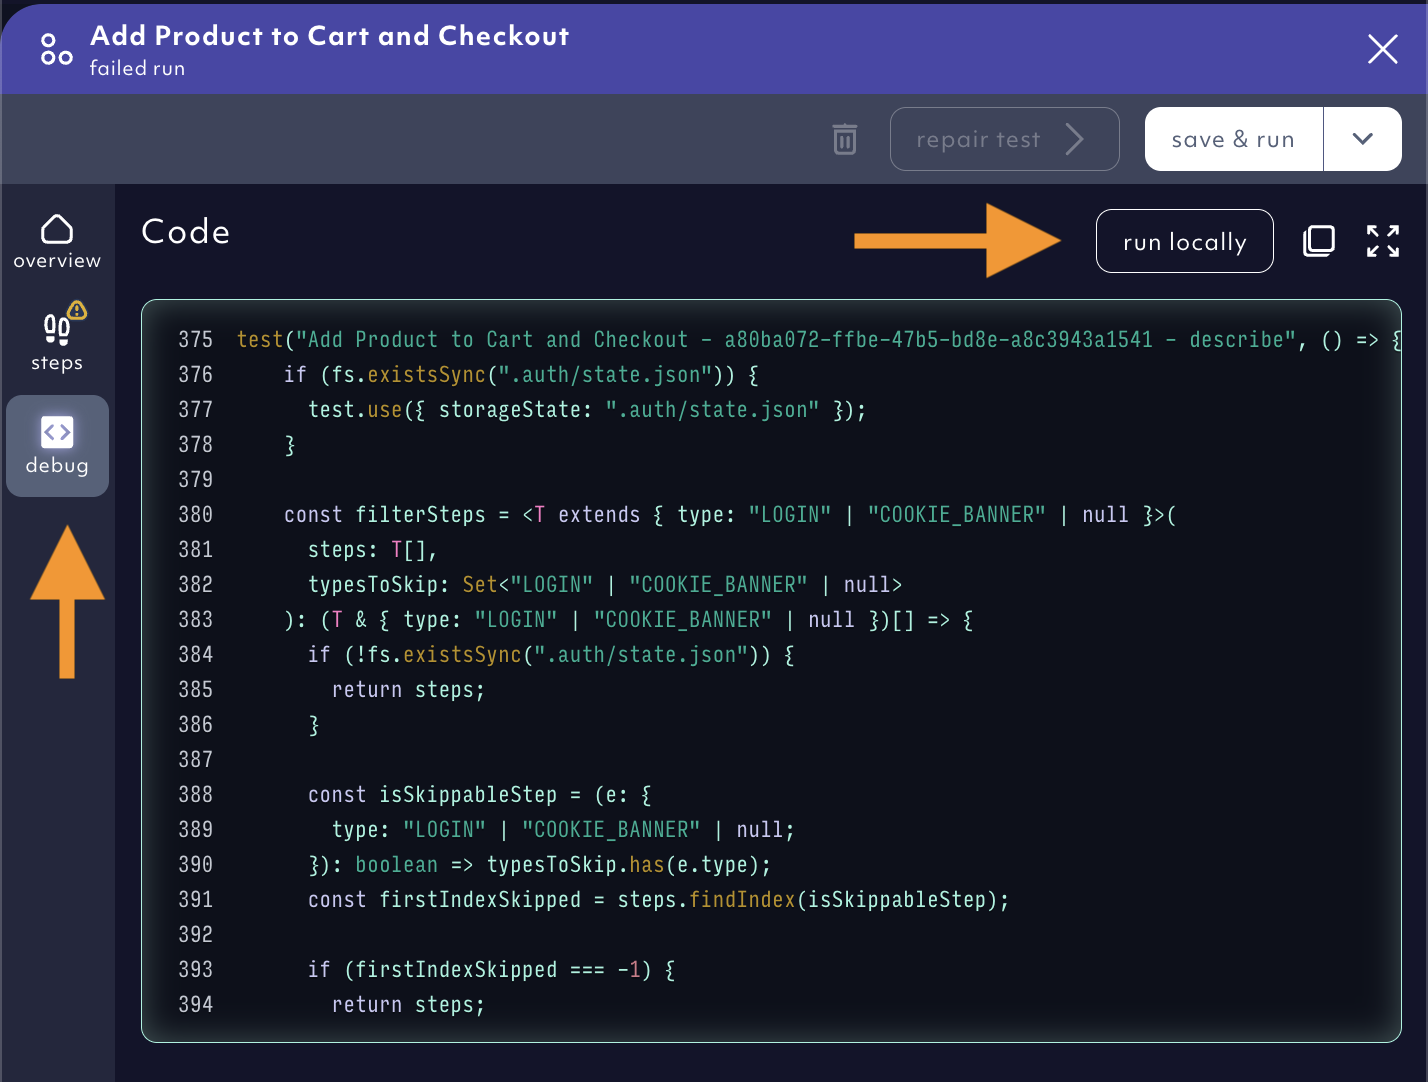Click the repair test button
This screenshot has height=1082, width=1428.
(x=1004, y=139)
